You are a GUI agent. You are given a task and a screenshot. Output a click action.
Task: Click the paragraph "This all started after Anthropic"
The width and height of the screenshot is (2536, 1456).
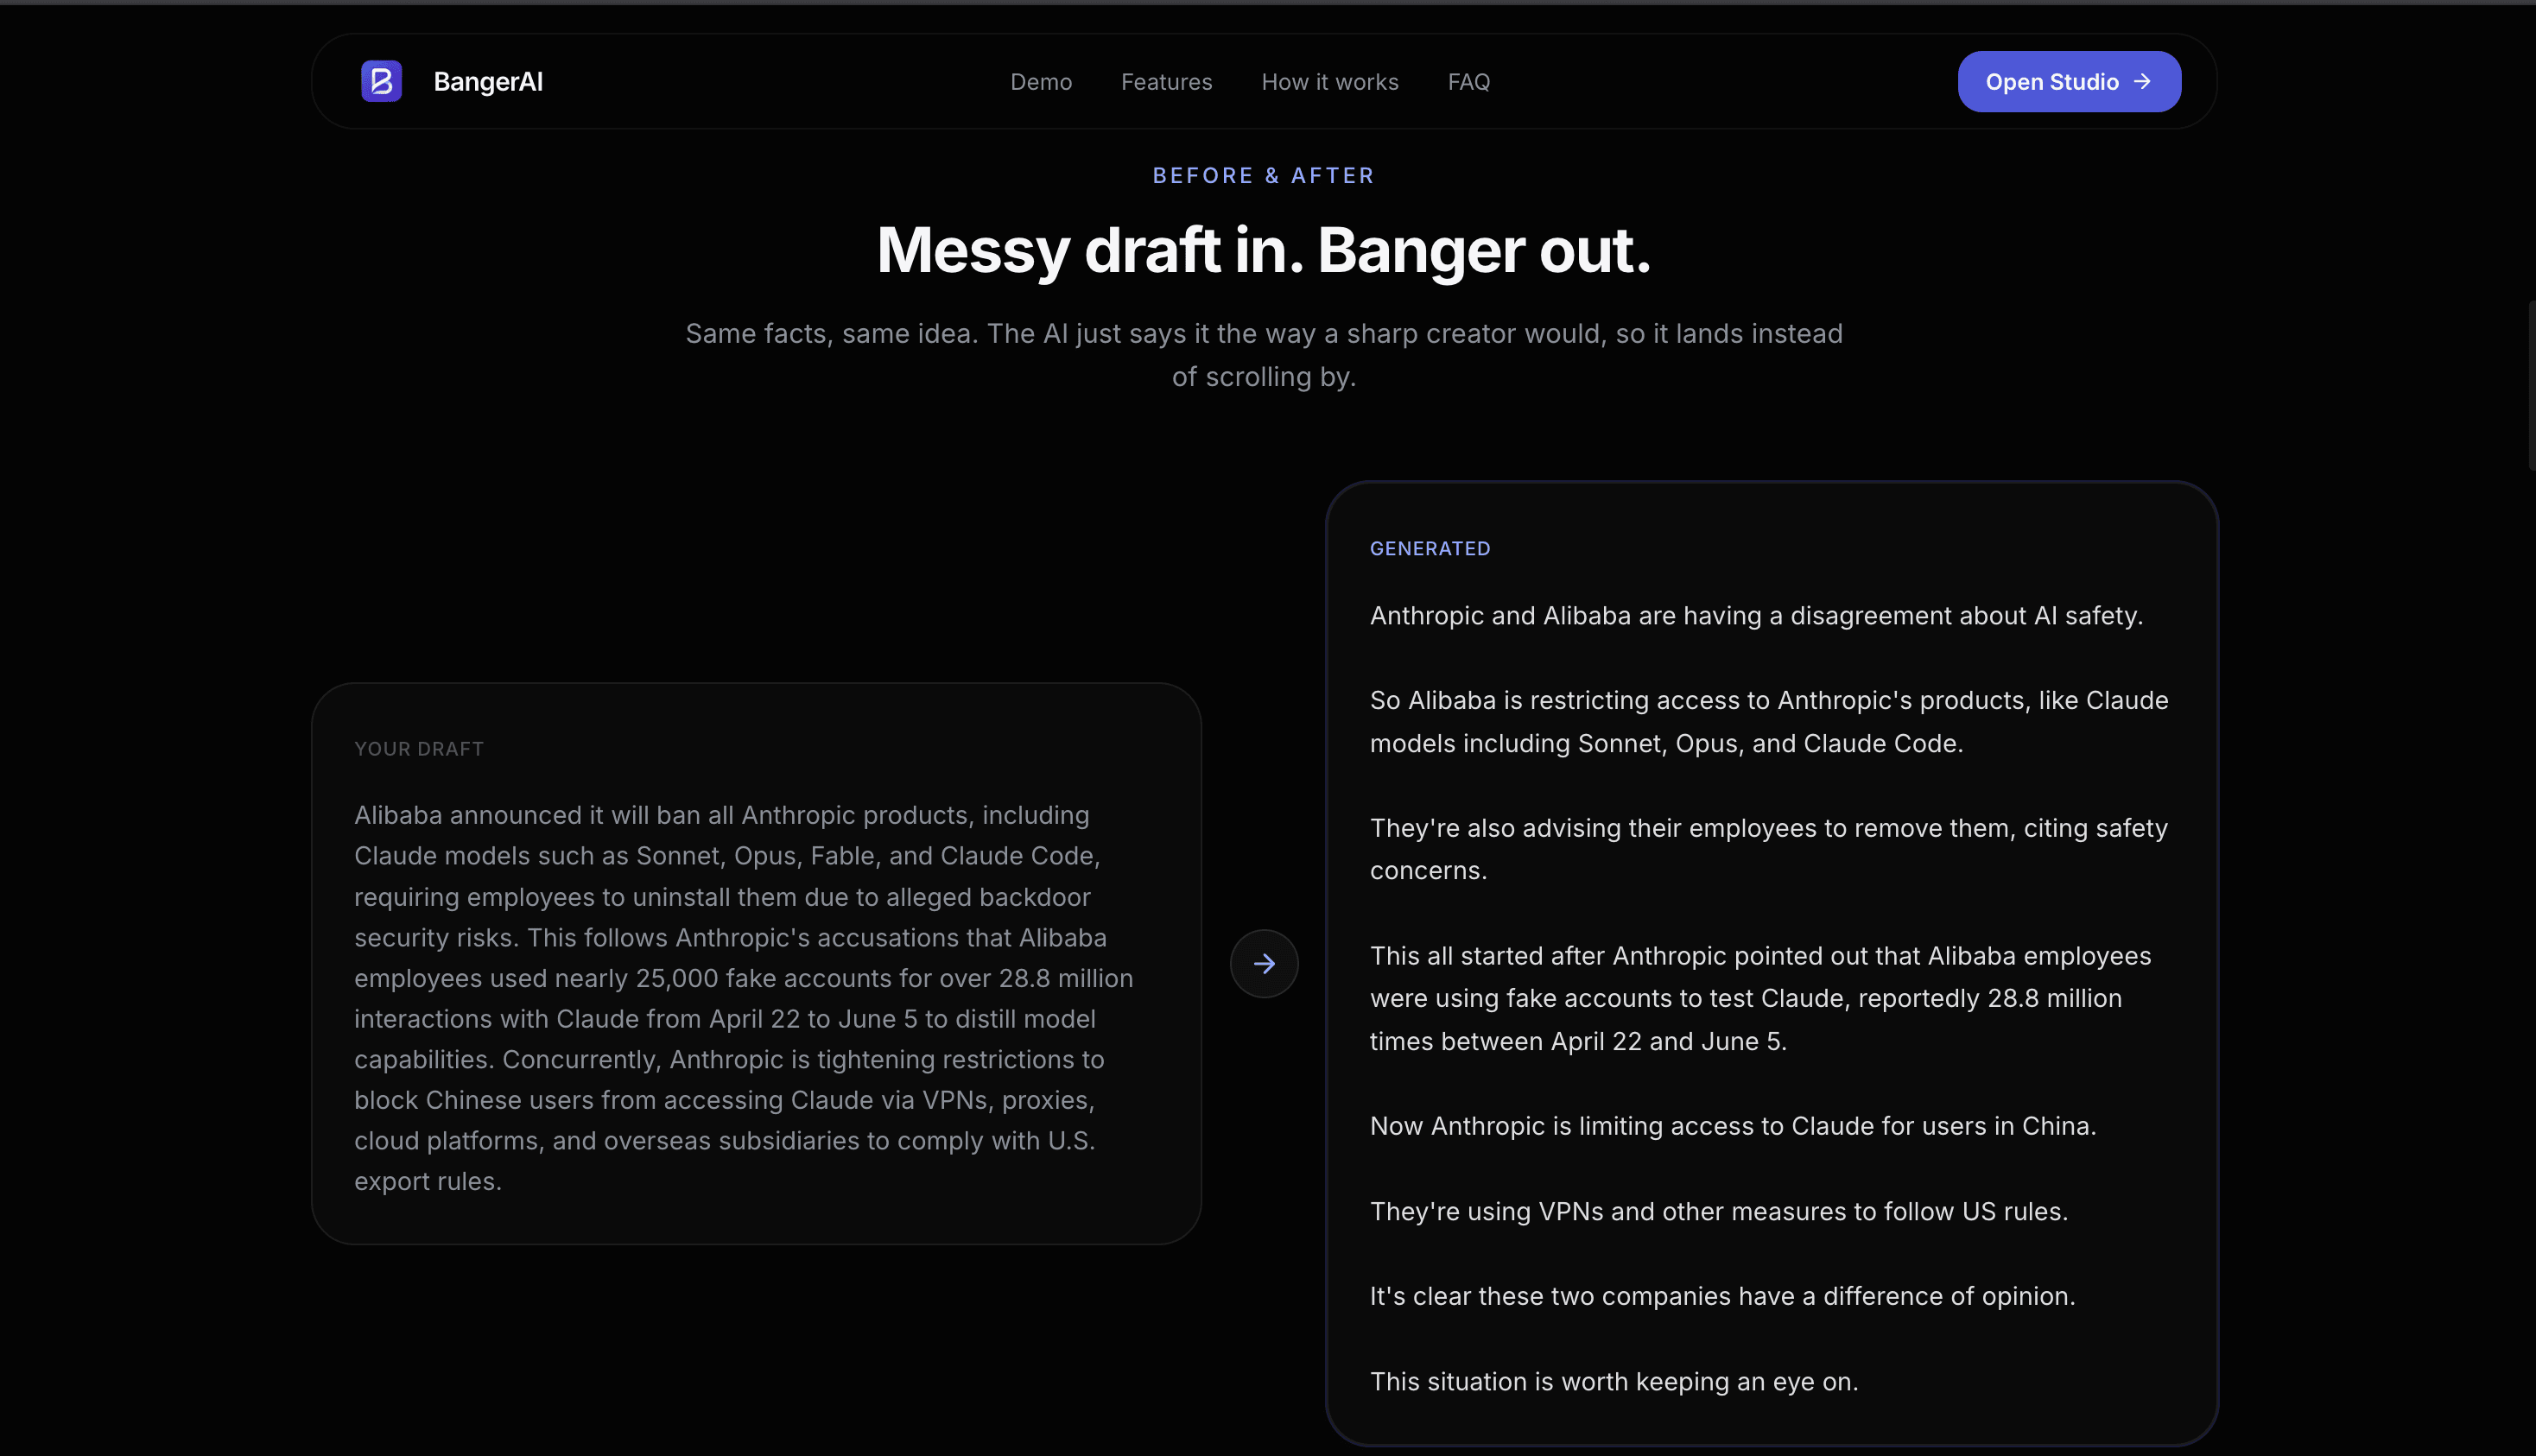[1761, 998]
